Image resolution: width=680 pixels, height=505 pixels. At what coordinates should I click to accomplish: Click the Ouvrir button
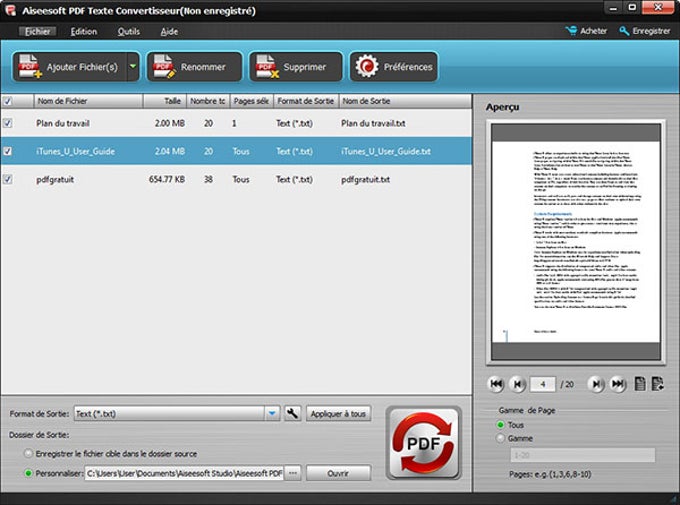338,473
